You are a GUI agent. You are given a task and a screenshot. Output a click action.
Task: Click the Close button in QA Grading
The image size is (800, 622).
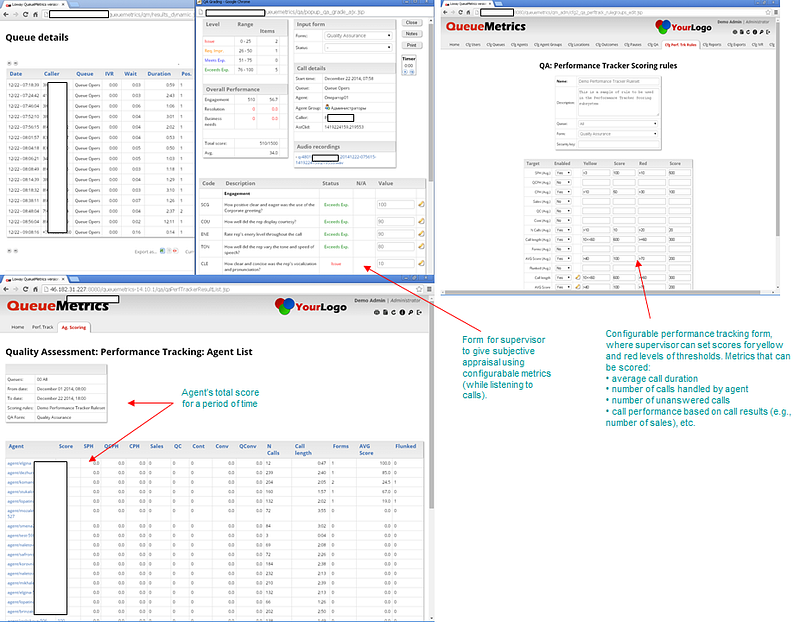click(412, 23)
